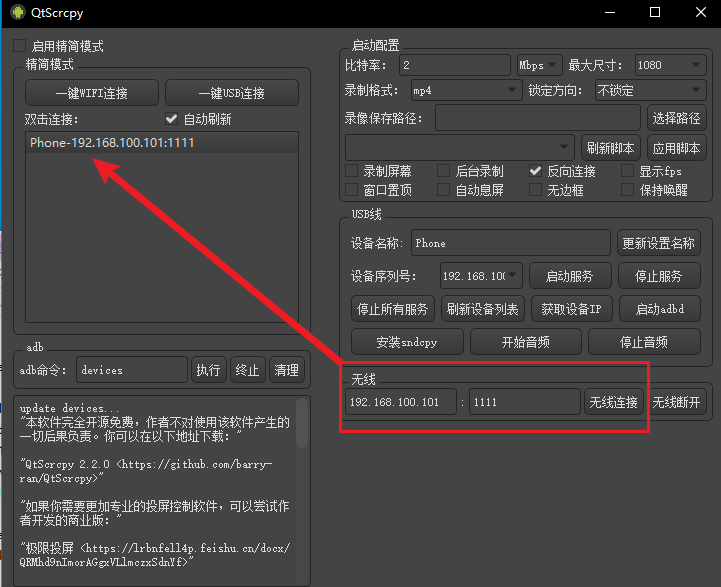The height and width of the screenshot is (587, 721).
Task: Click 启动服务 to start service
Action: coord(568,275)
